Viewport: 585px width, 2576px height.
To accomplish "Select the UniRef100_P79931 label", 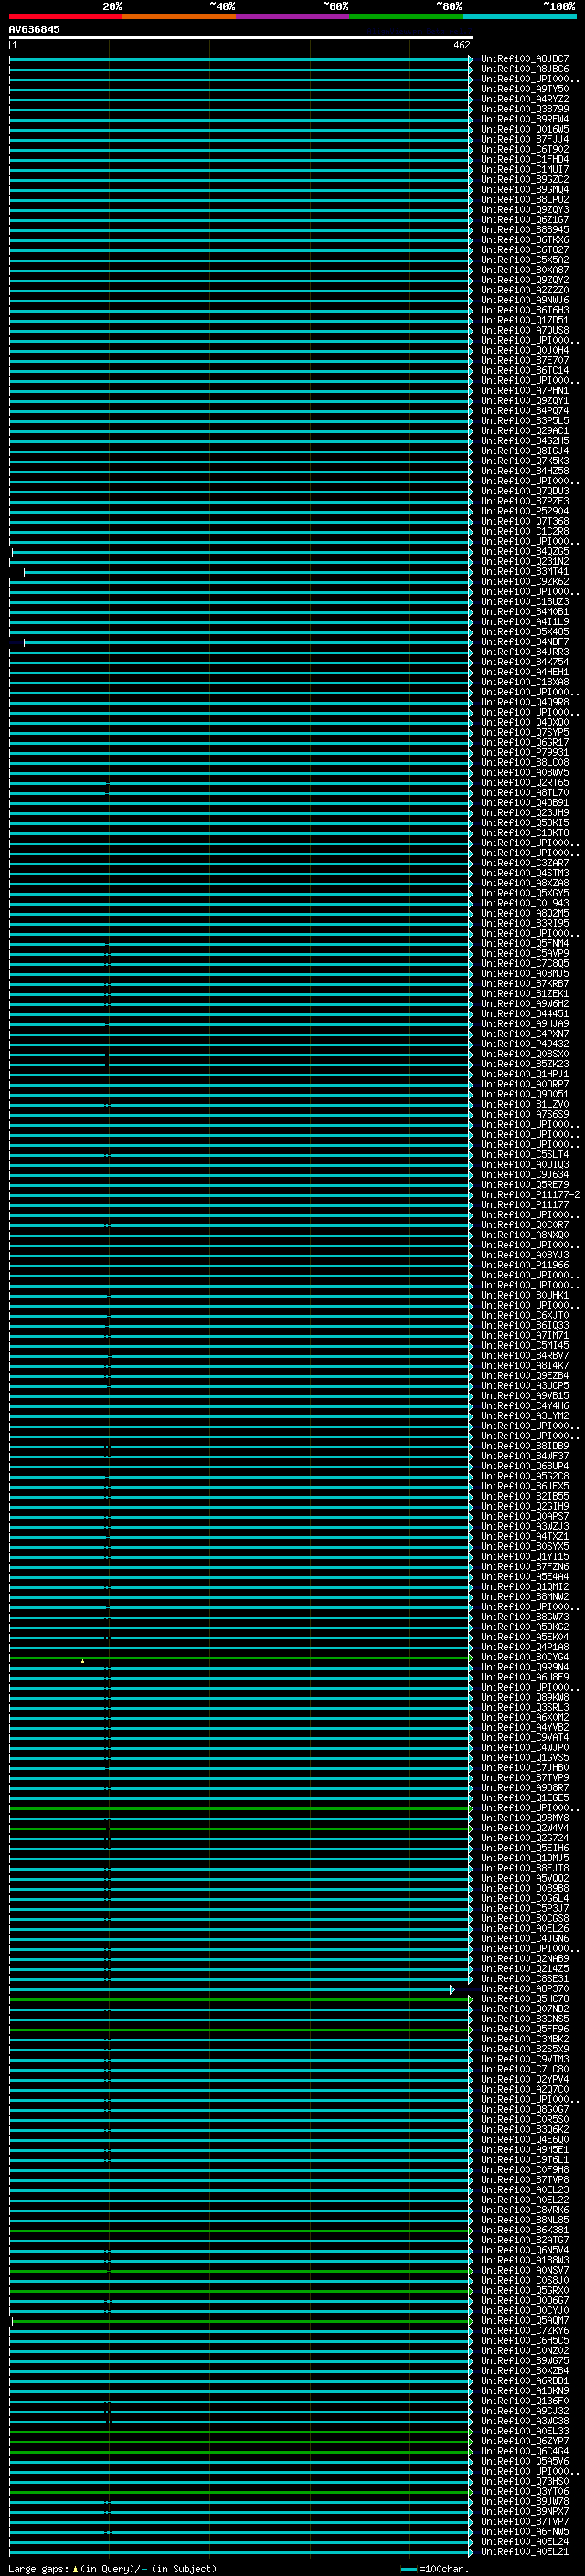I will click(525, 753).
